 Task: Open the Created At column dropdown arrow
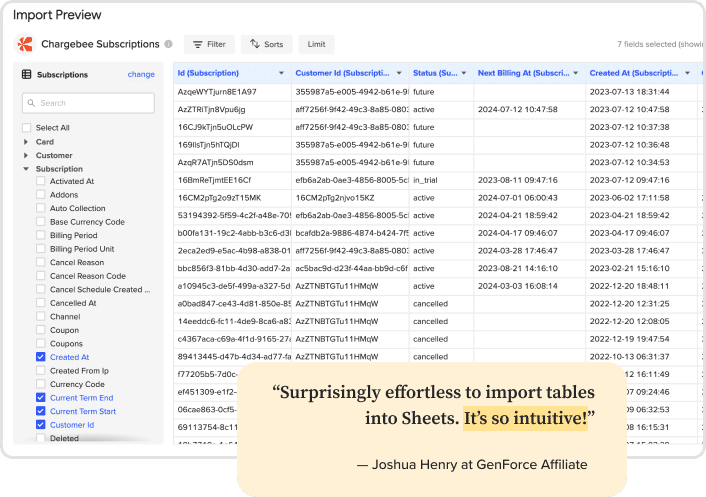[x=688, y=73]
